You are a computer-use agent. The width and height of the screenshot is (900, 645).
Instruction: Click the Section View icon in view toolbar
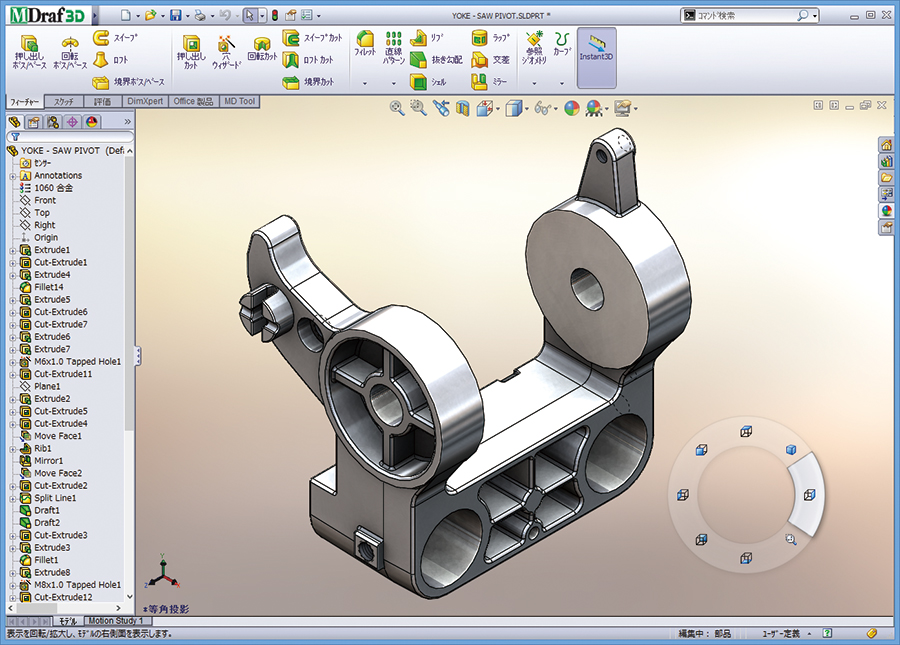point(463,108)
